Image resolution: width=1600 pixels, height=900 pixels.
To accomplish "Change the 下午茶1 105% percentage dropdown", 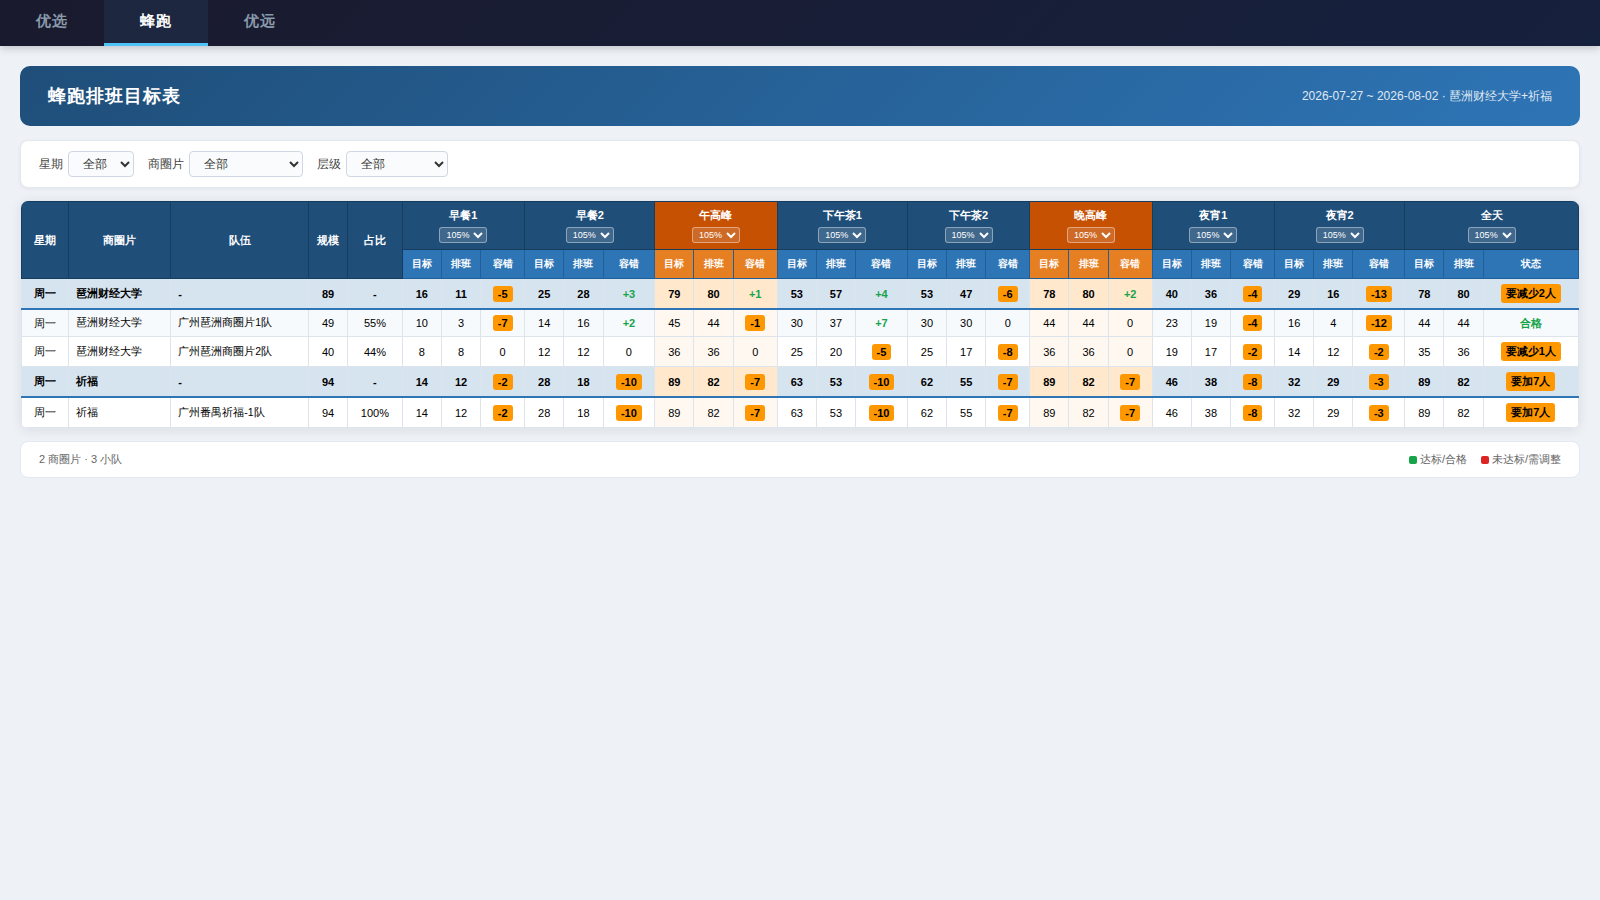I will click(x=842, y=235).
